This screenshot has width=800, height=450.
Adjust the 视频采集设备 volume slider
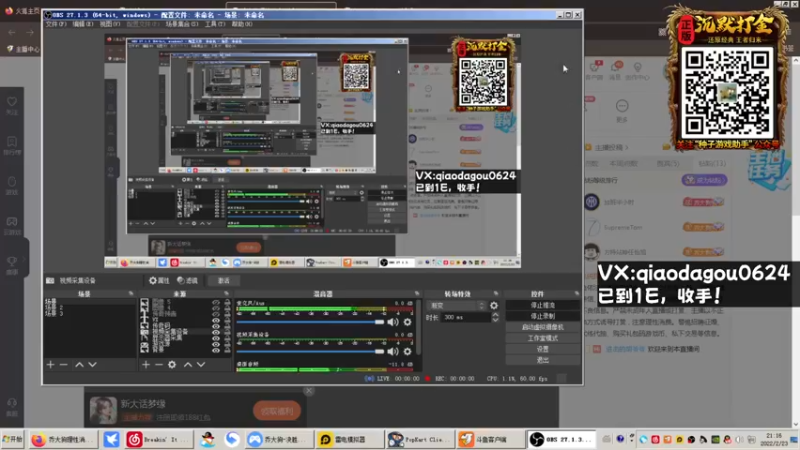coord(310,352)
